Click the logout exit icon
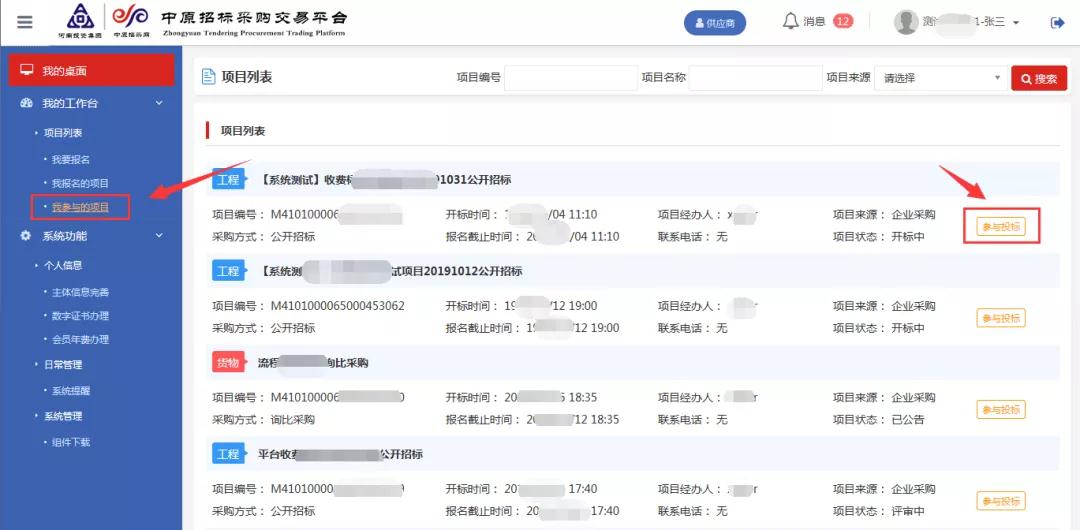The image size is (1080, 530). tap(1057, 23)
